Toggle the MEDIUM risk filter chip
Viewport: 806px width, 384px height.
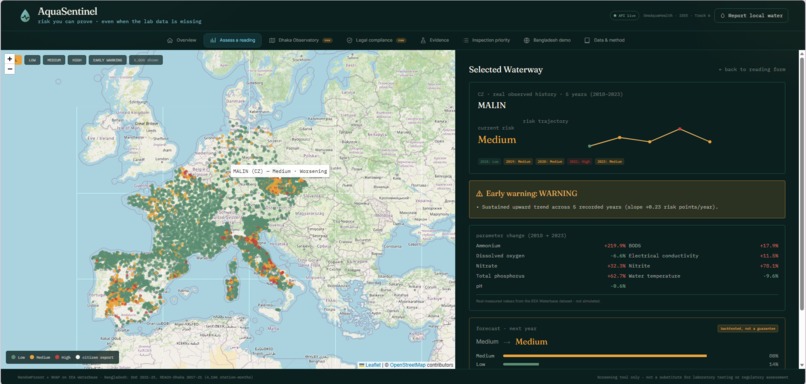tap(54, 60)
